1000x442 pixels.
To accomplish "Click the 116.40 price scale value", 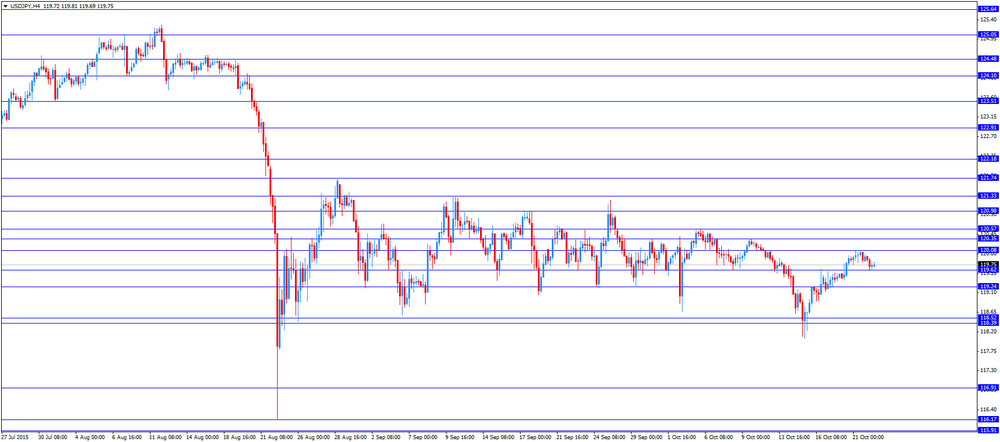I will point(987,409).
